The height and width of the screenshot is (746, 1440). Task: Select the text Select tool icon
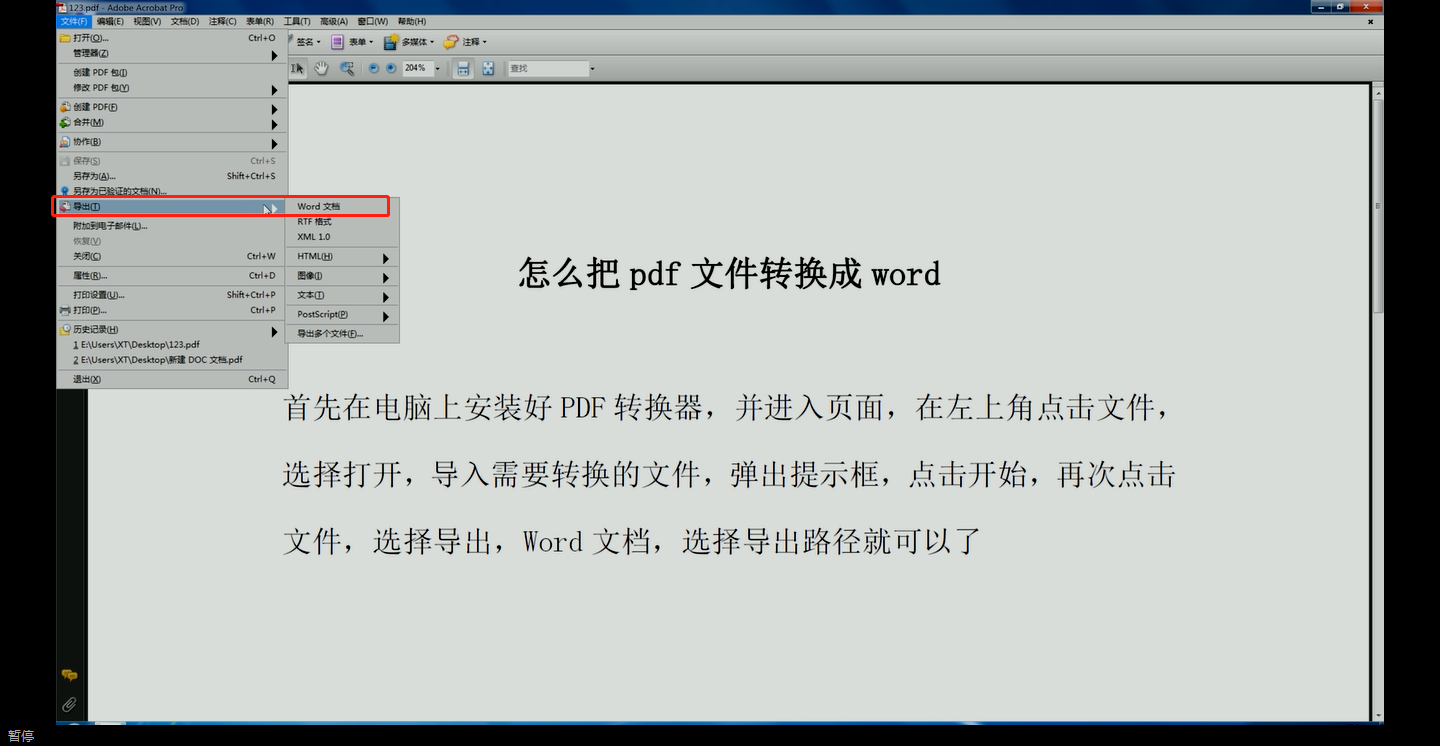click(x=298, y=68)
